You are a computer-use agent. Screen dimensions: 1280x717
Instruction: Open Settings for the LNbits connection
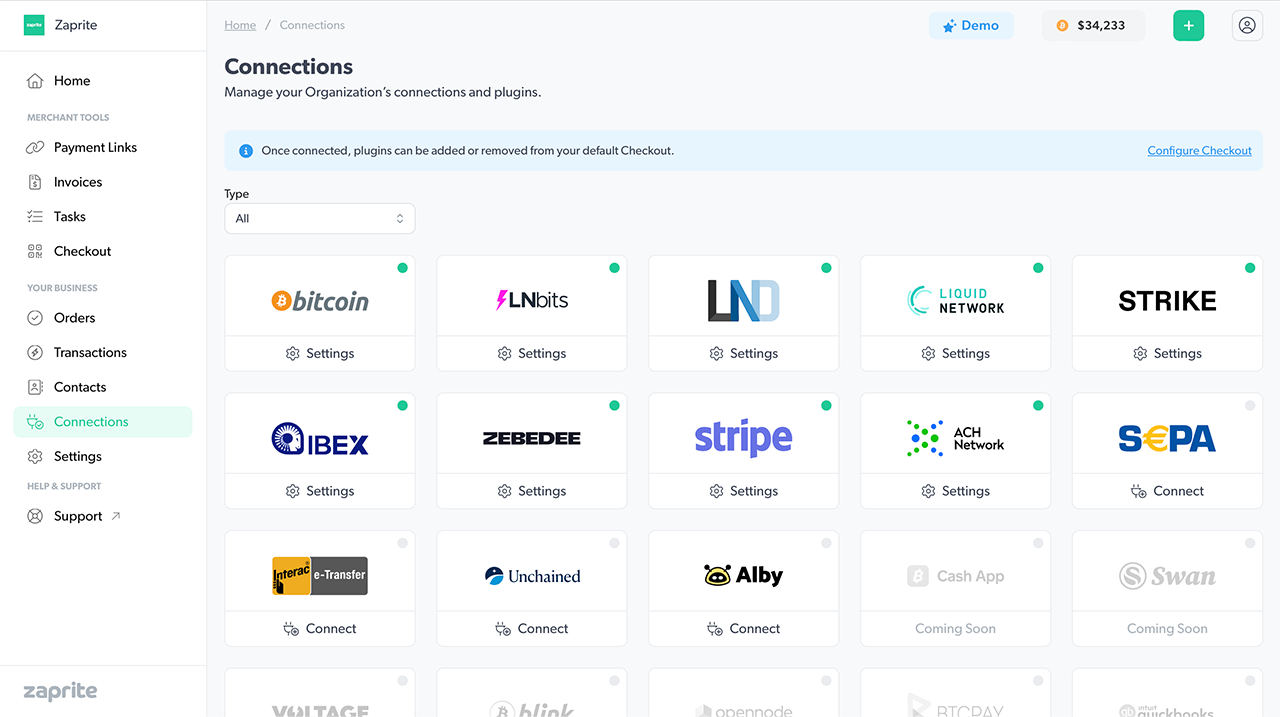point(532,353)
